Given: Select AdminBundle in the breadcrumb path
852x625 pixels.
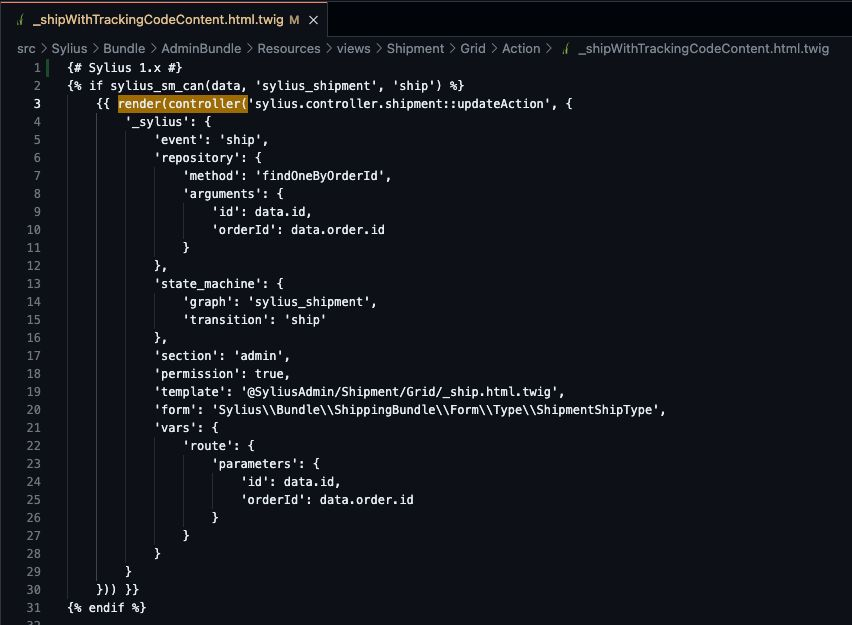Looking at the screenshot, I should click(x=199, y=48).
